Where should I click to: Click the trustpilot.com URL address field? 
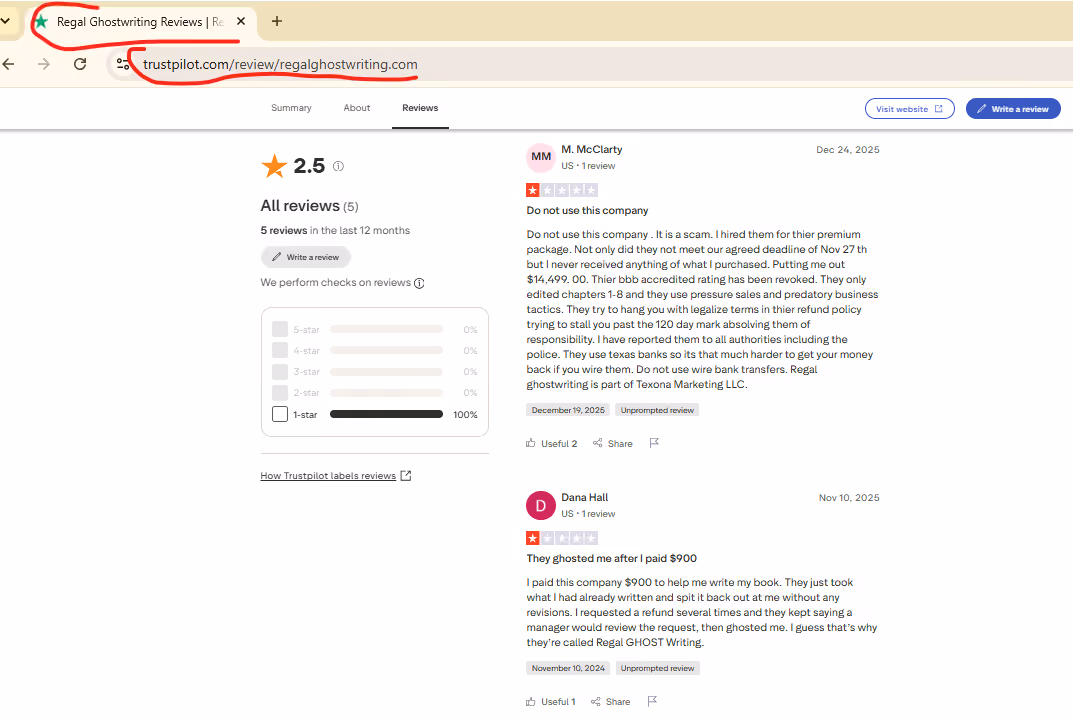[280, 64]
